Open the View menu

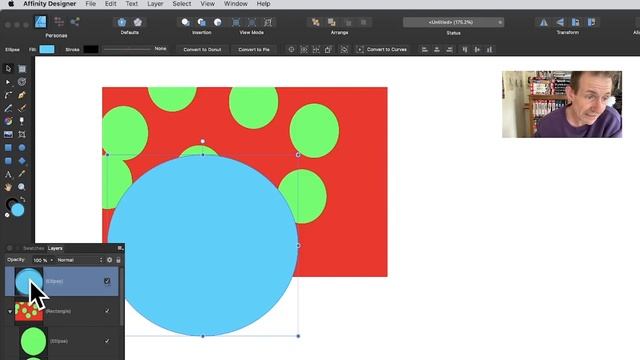coord(207,4)
